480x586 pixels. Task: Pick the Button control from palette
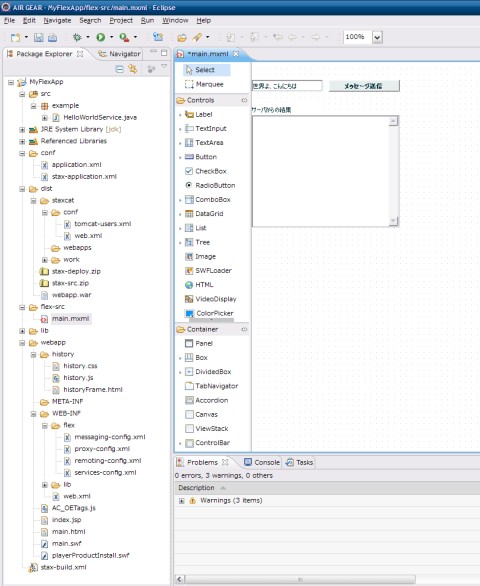click(x=201, y=157)
